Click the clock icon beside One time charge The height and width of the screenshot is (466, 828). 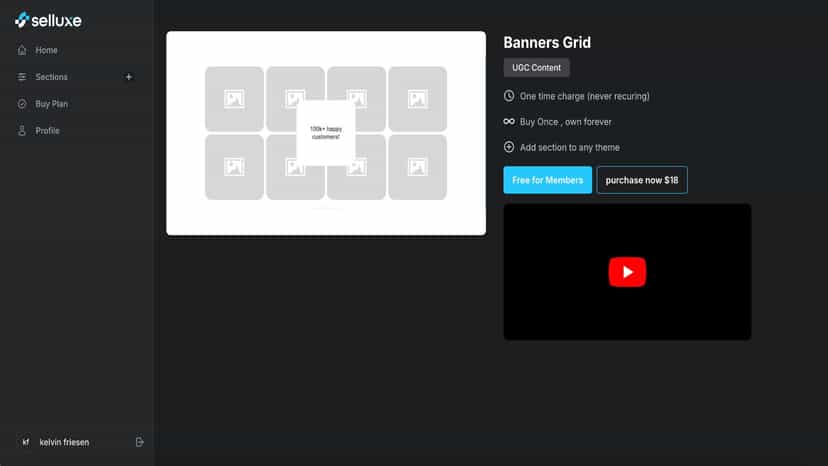pyautogui.click(x=509, y=96)
